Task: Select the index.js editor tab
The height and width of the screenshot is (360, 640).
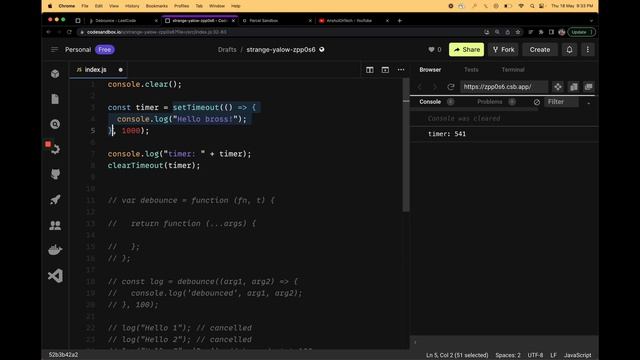Action: (x=98, y=70)
